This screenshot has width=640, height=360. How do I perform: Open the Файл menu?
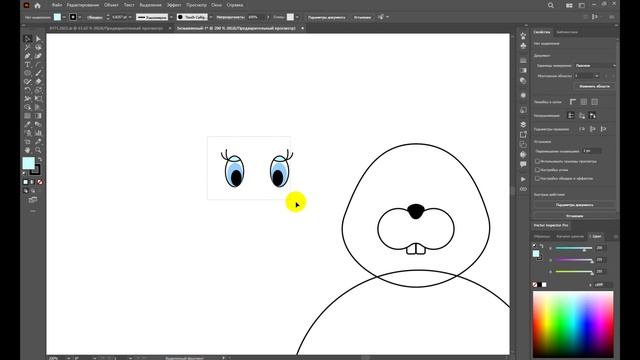pos(57,5)
